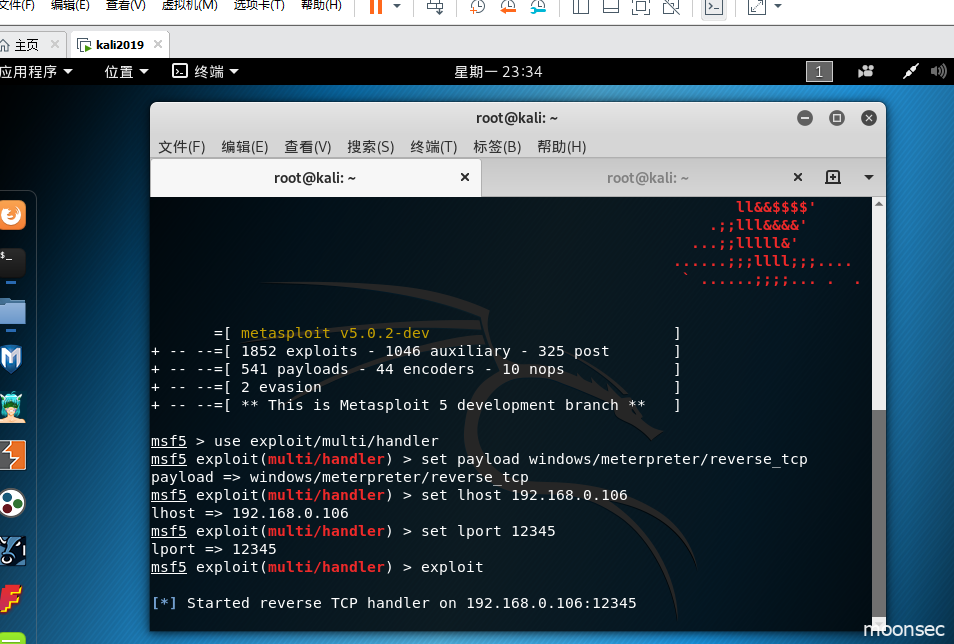This screenshot has height=644, width=954.
Task: Open the VMware 虚拟机(M) menu
Action: click(189, 5)
